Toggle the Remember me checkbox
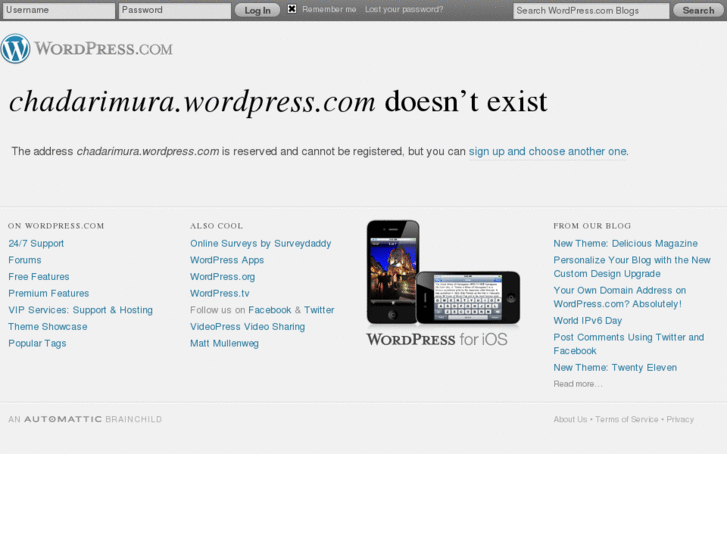Screen dimensions: 727x545 pyautogui.click(x=292, y=9)
